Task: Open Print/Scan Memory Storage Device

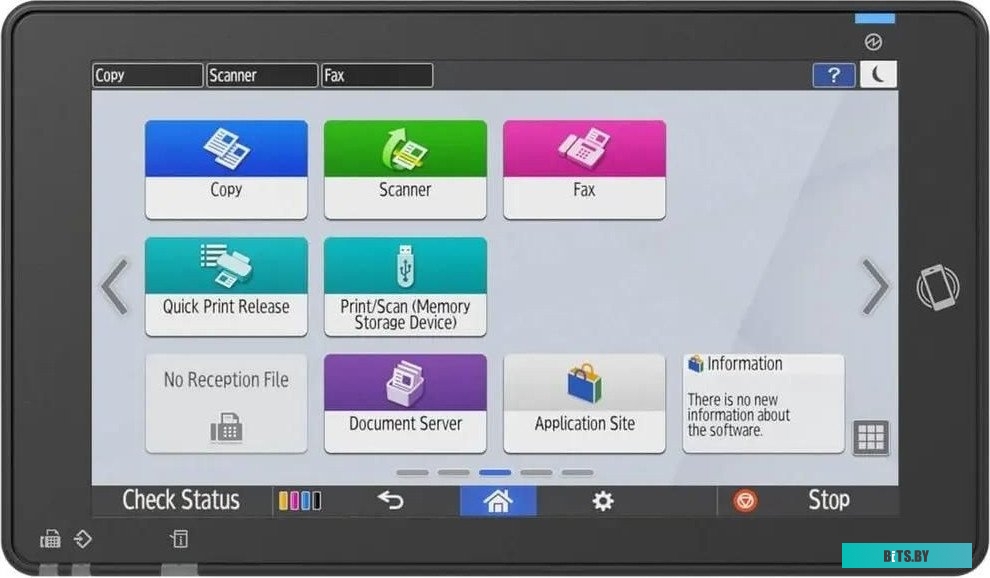Action: click(x=405, y=286)
